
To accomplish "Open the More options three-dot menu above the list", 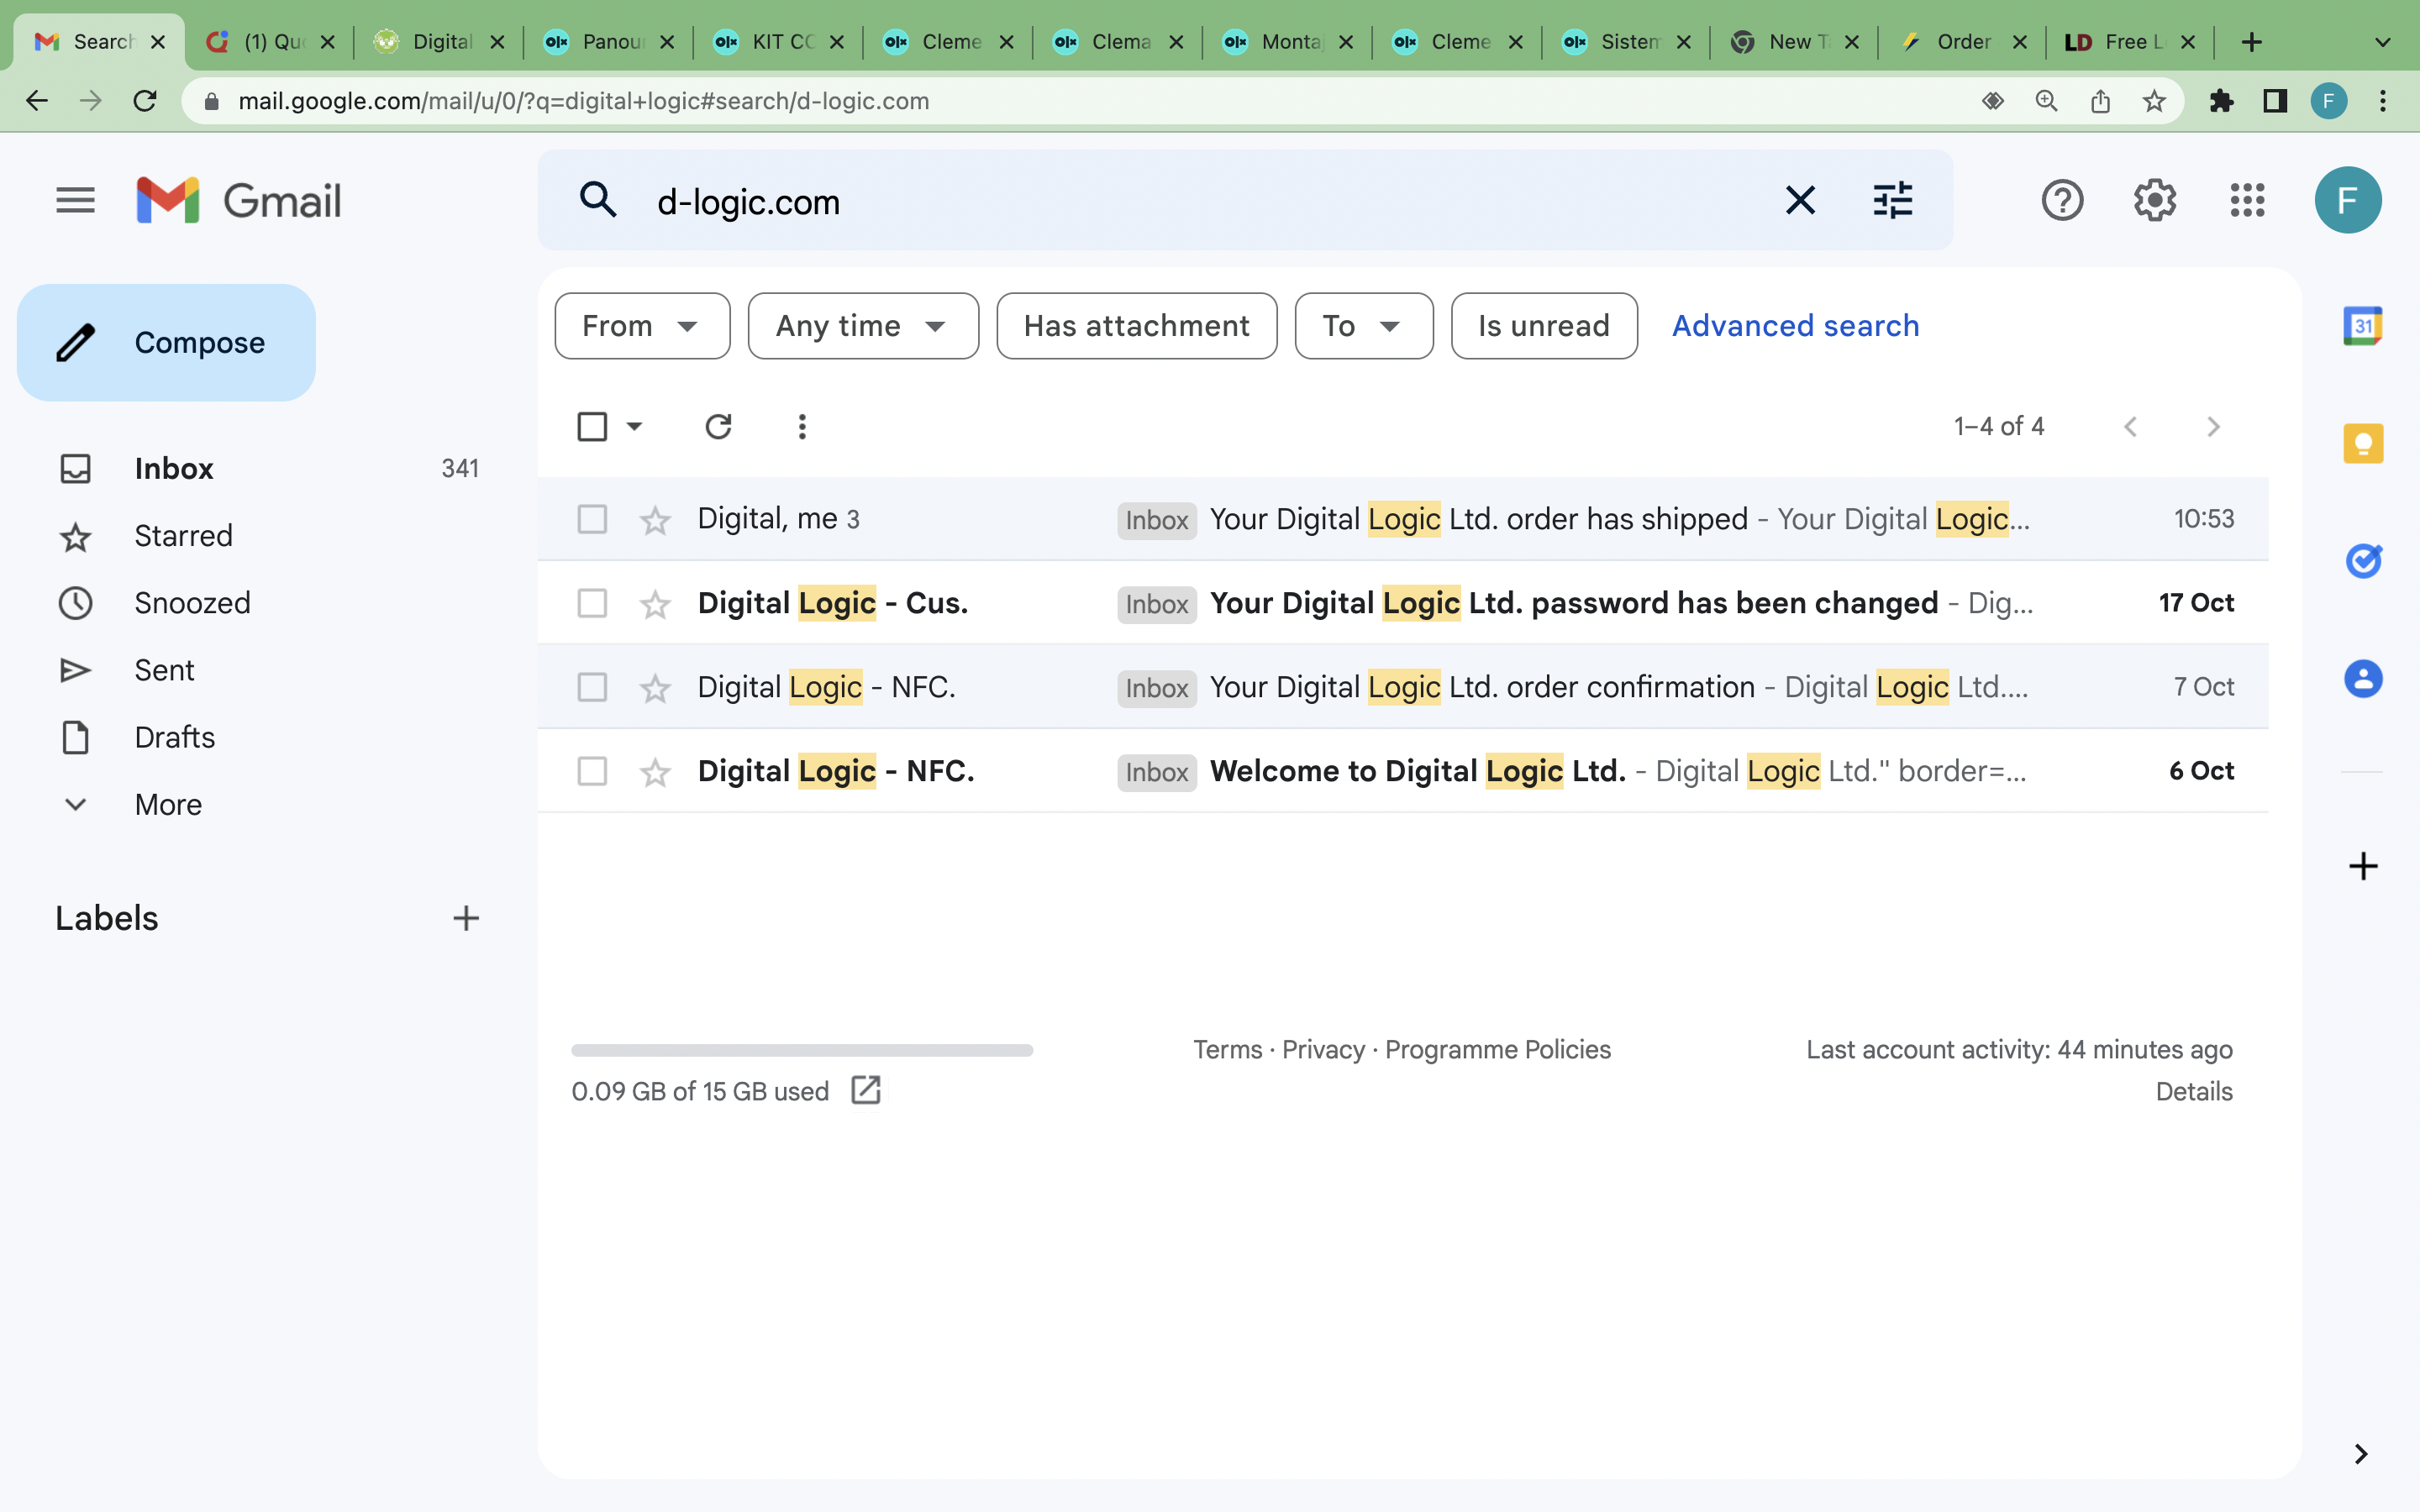I will 802,427.
